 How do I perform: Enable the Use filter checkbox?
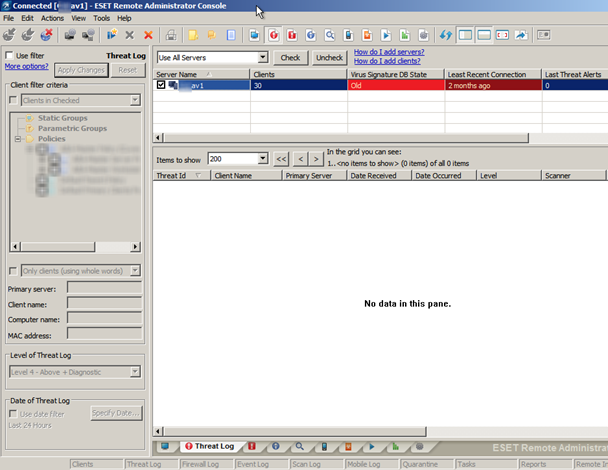click(9, 55)
